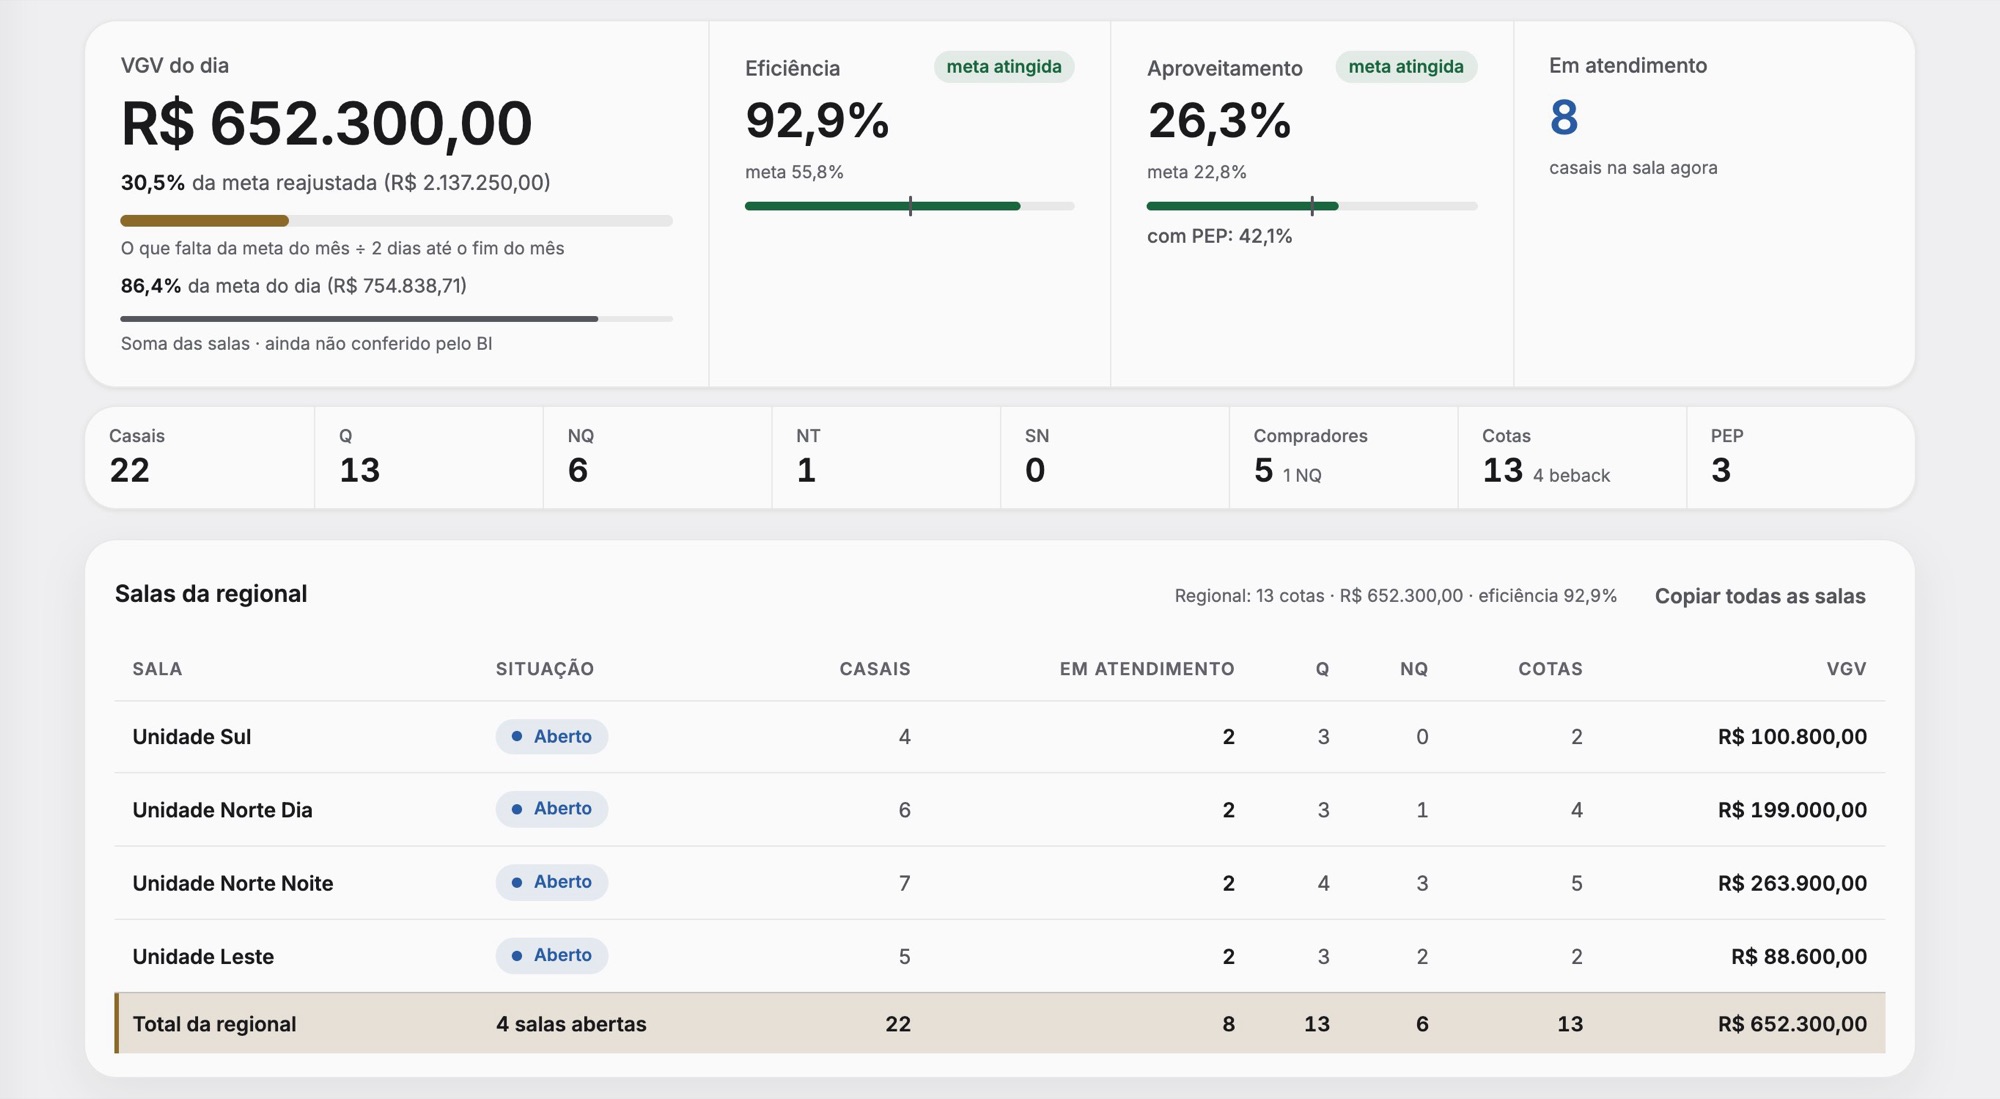
Task: Select the Unidade Norte Dia row name
Action: tap(222, 810)
